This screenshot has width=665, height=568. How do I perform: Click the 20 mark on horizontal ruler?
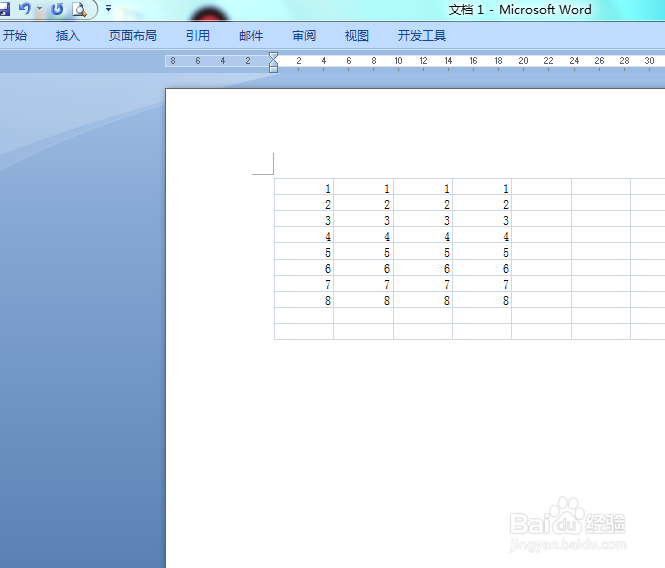pos(523,61)
